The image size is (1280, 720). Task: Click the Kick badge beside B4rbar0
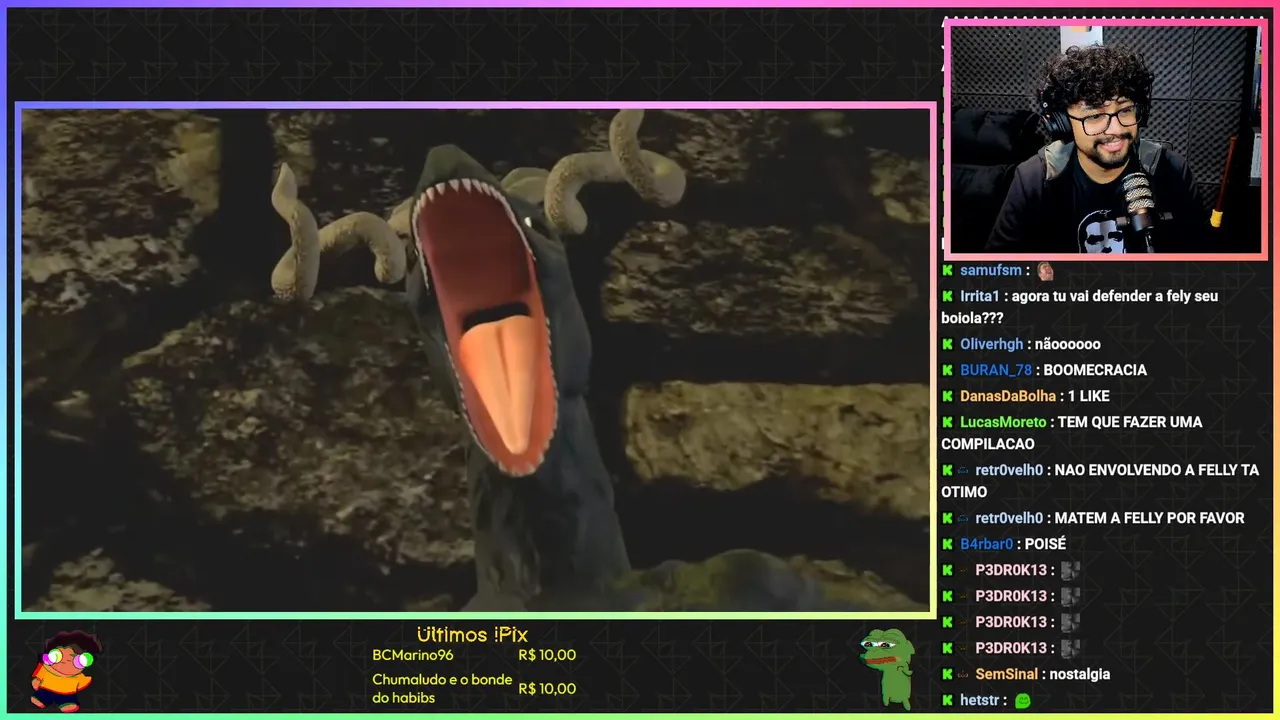[947, 544]
